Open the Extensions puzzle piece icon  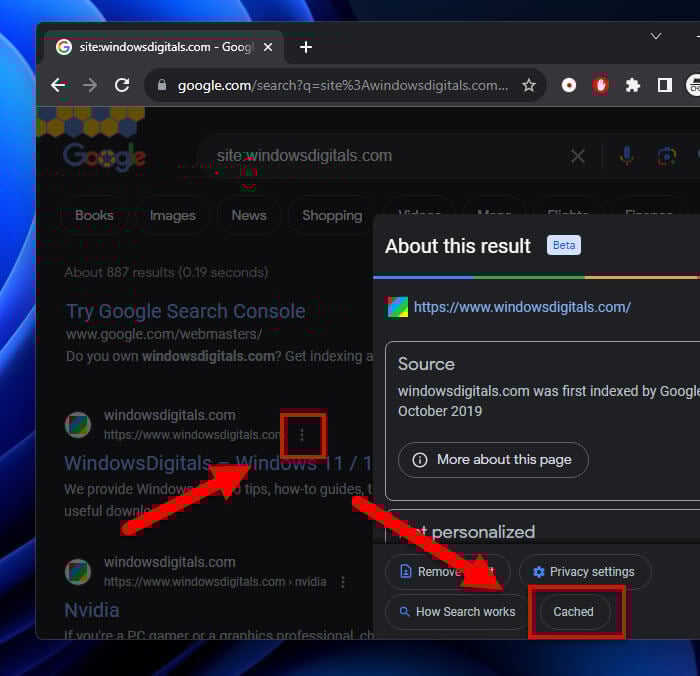[x=633, y=85]
